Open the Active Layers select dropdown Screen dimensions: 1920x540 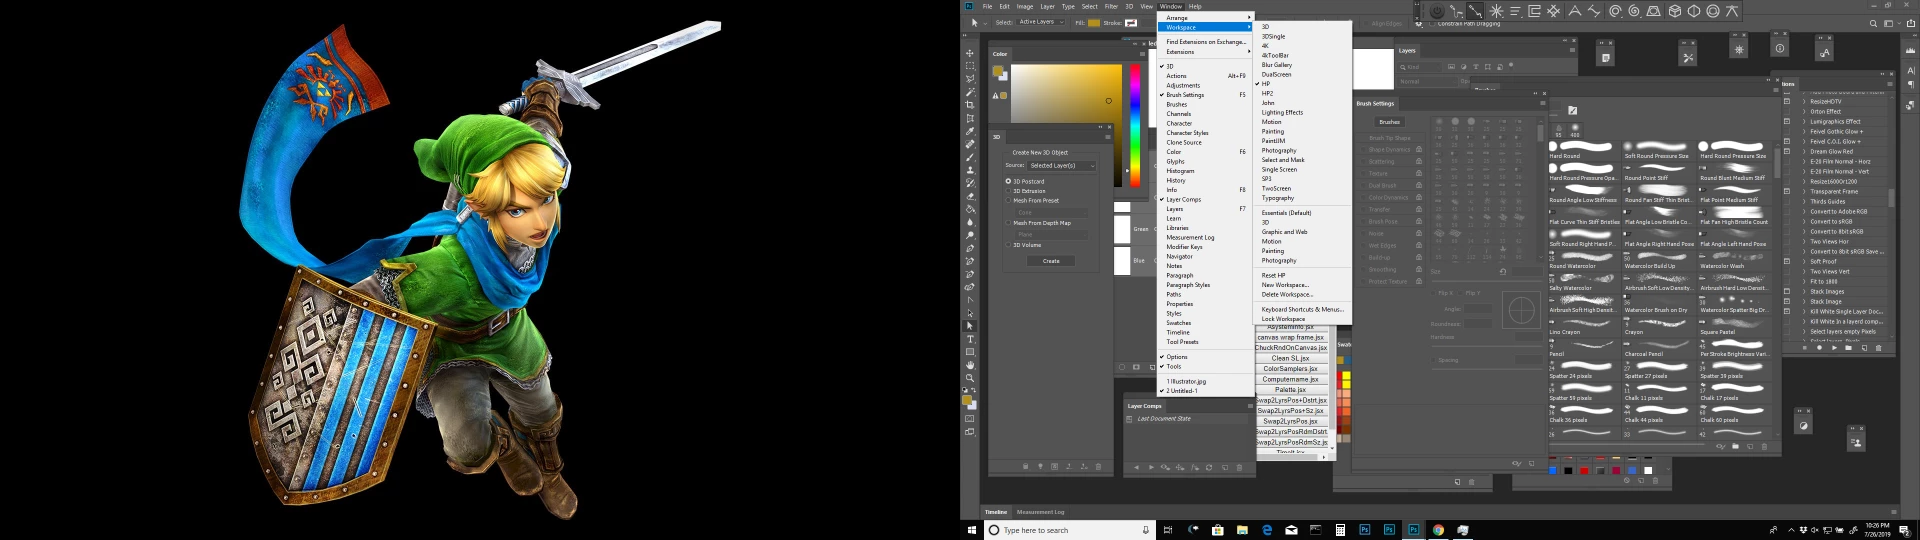tap(1040, 22)
